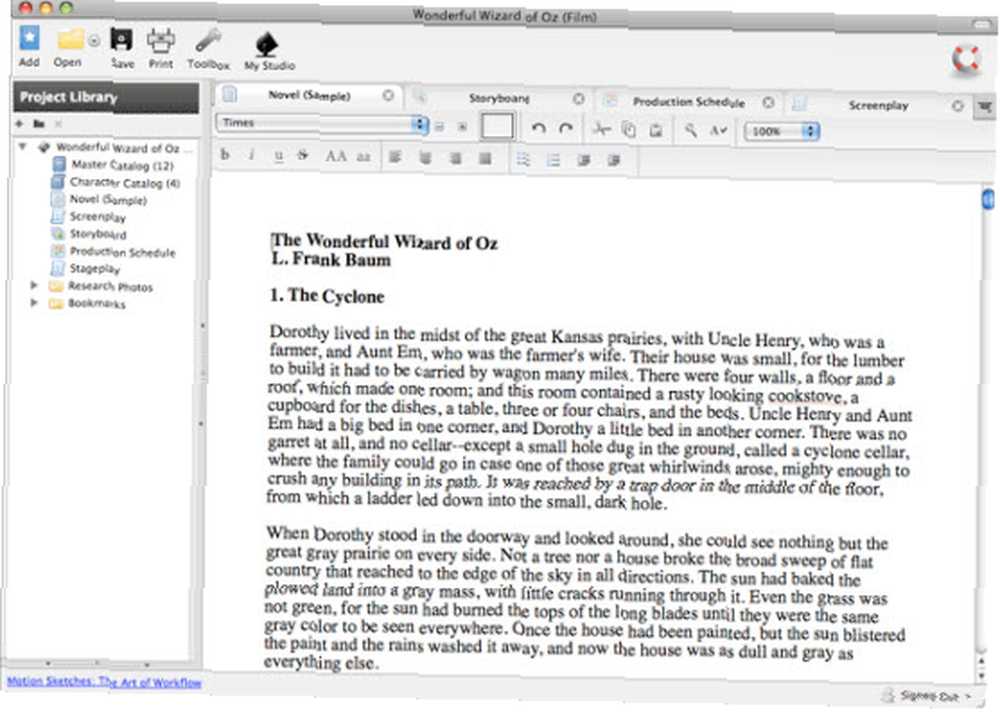Click the delete item icon in Project Library
The height and width of the screenshot is (712, 1000).
pos(58,123)
